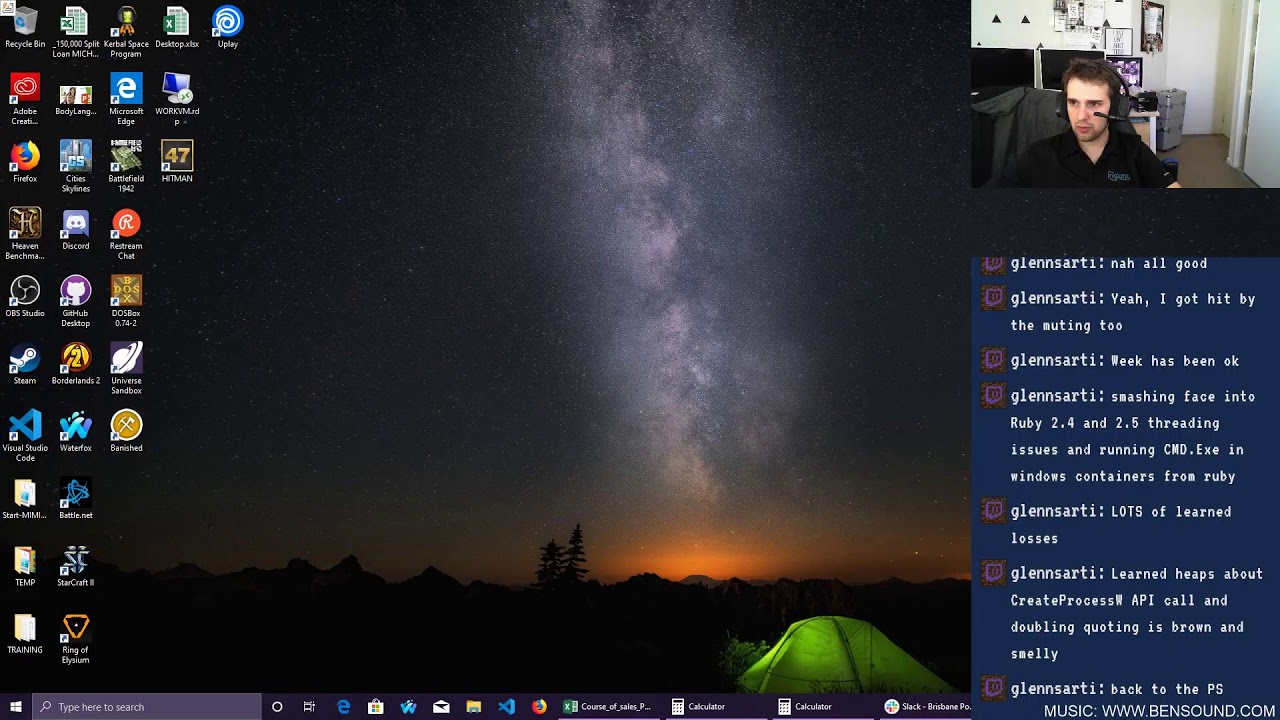Screen dimensions: 1280x720
Task: Open the Recycle Bin desktop icon
Action: 25,28
